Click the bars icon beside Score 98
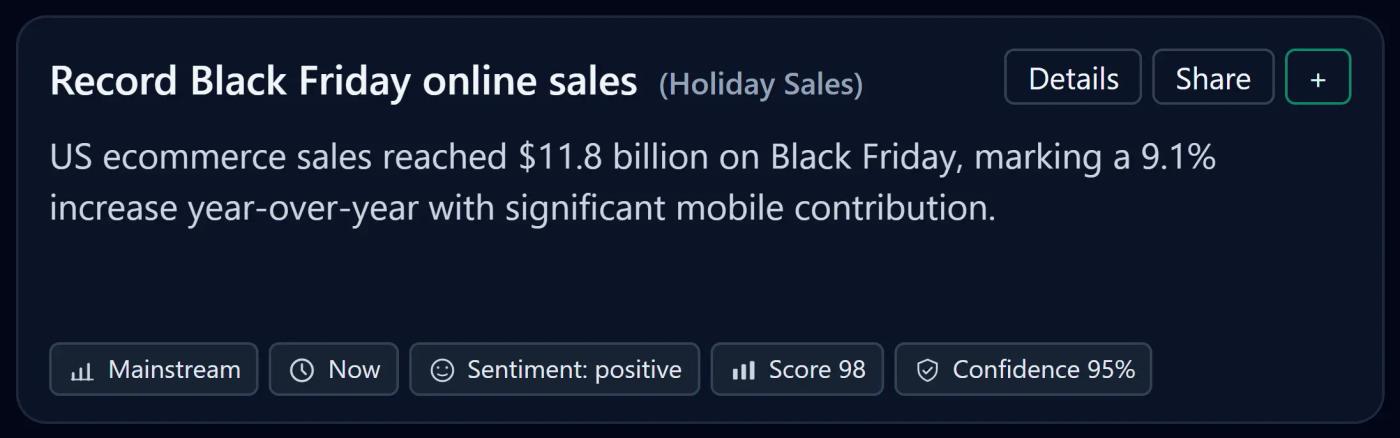Screen dimensions: 1400x438 [x=743, y=371]
